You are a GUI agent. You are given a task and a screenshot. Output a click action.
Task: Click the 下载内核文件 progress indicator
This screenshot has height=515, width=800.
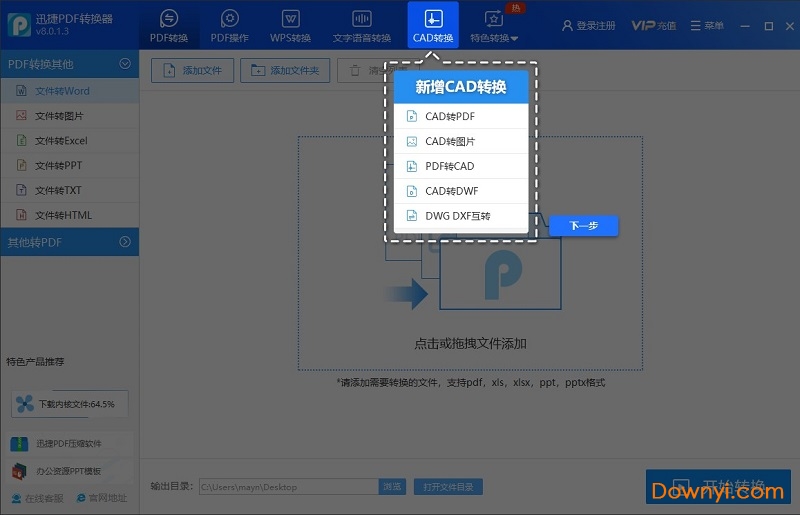pyautogui.click(x=70, y=404)
